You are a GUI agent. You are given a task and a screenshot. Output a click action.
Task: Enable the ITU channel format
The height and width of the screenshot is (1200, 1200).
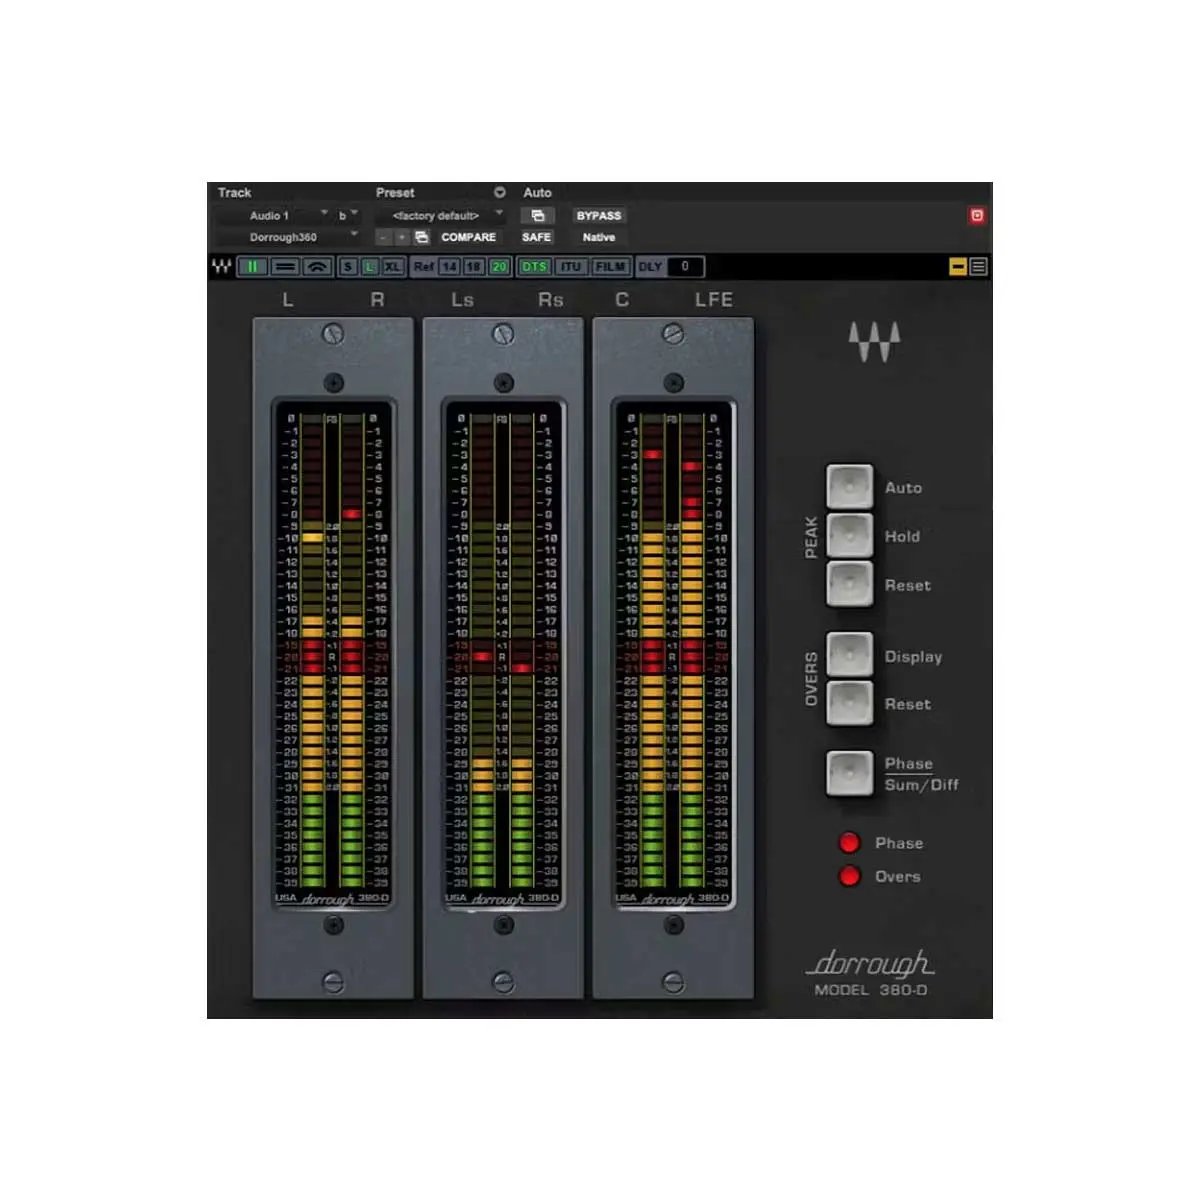click(570, 267)
